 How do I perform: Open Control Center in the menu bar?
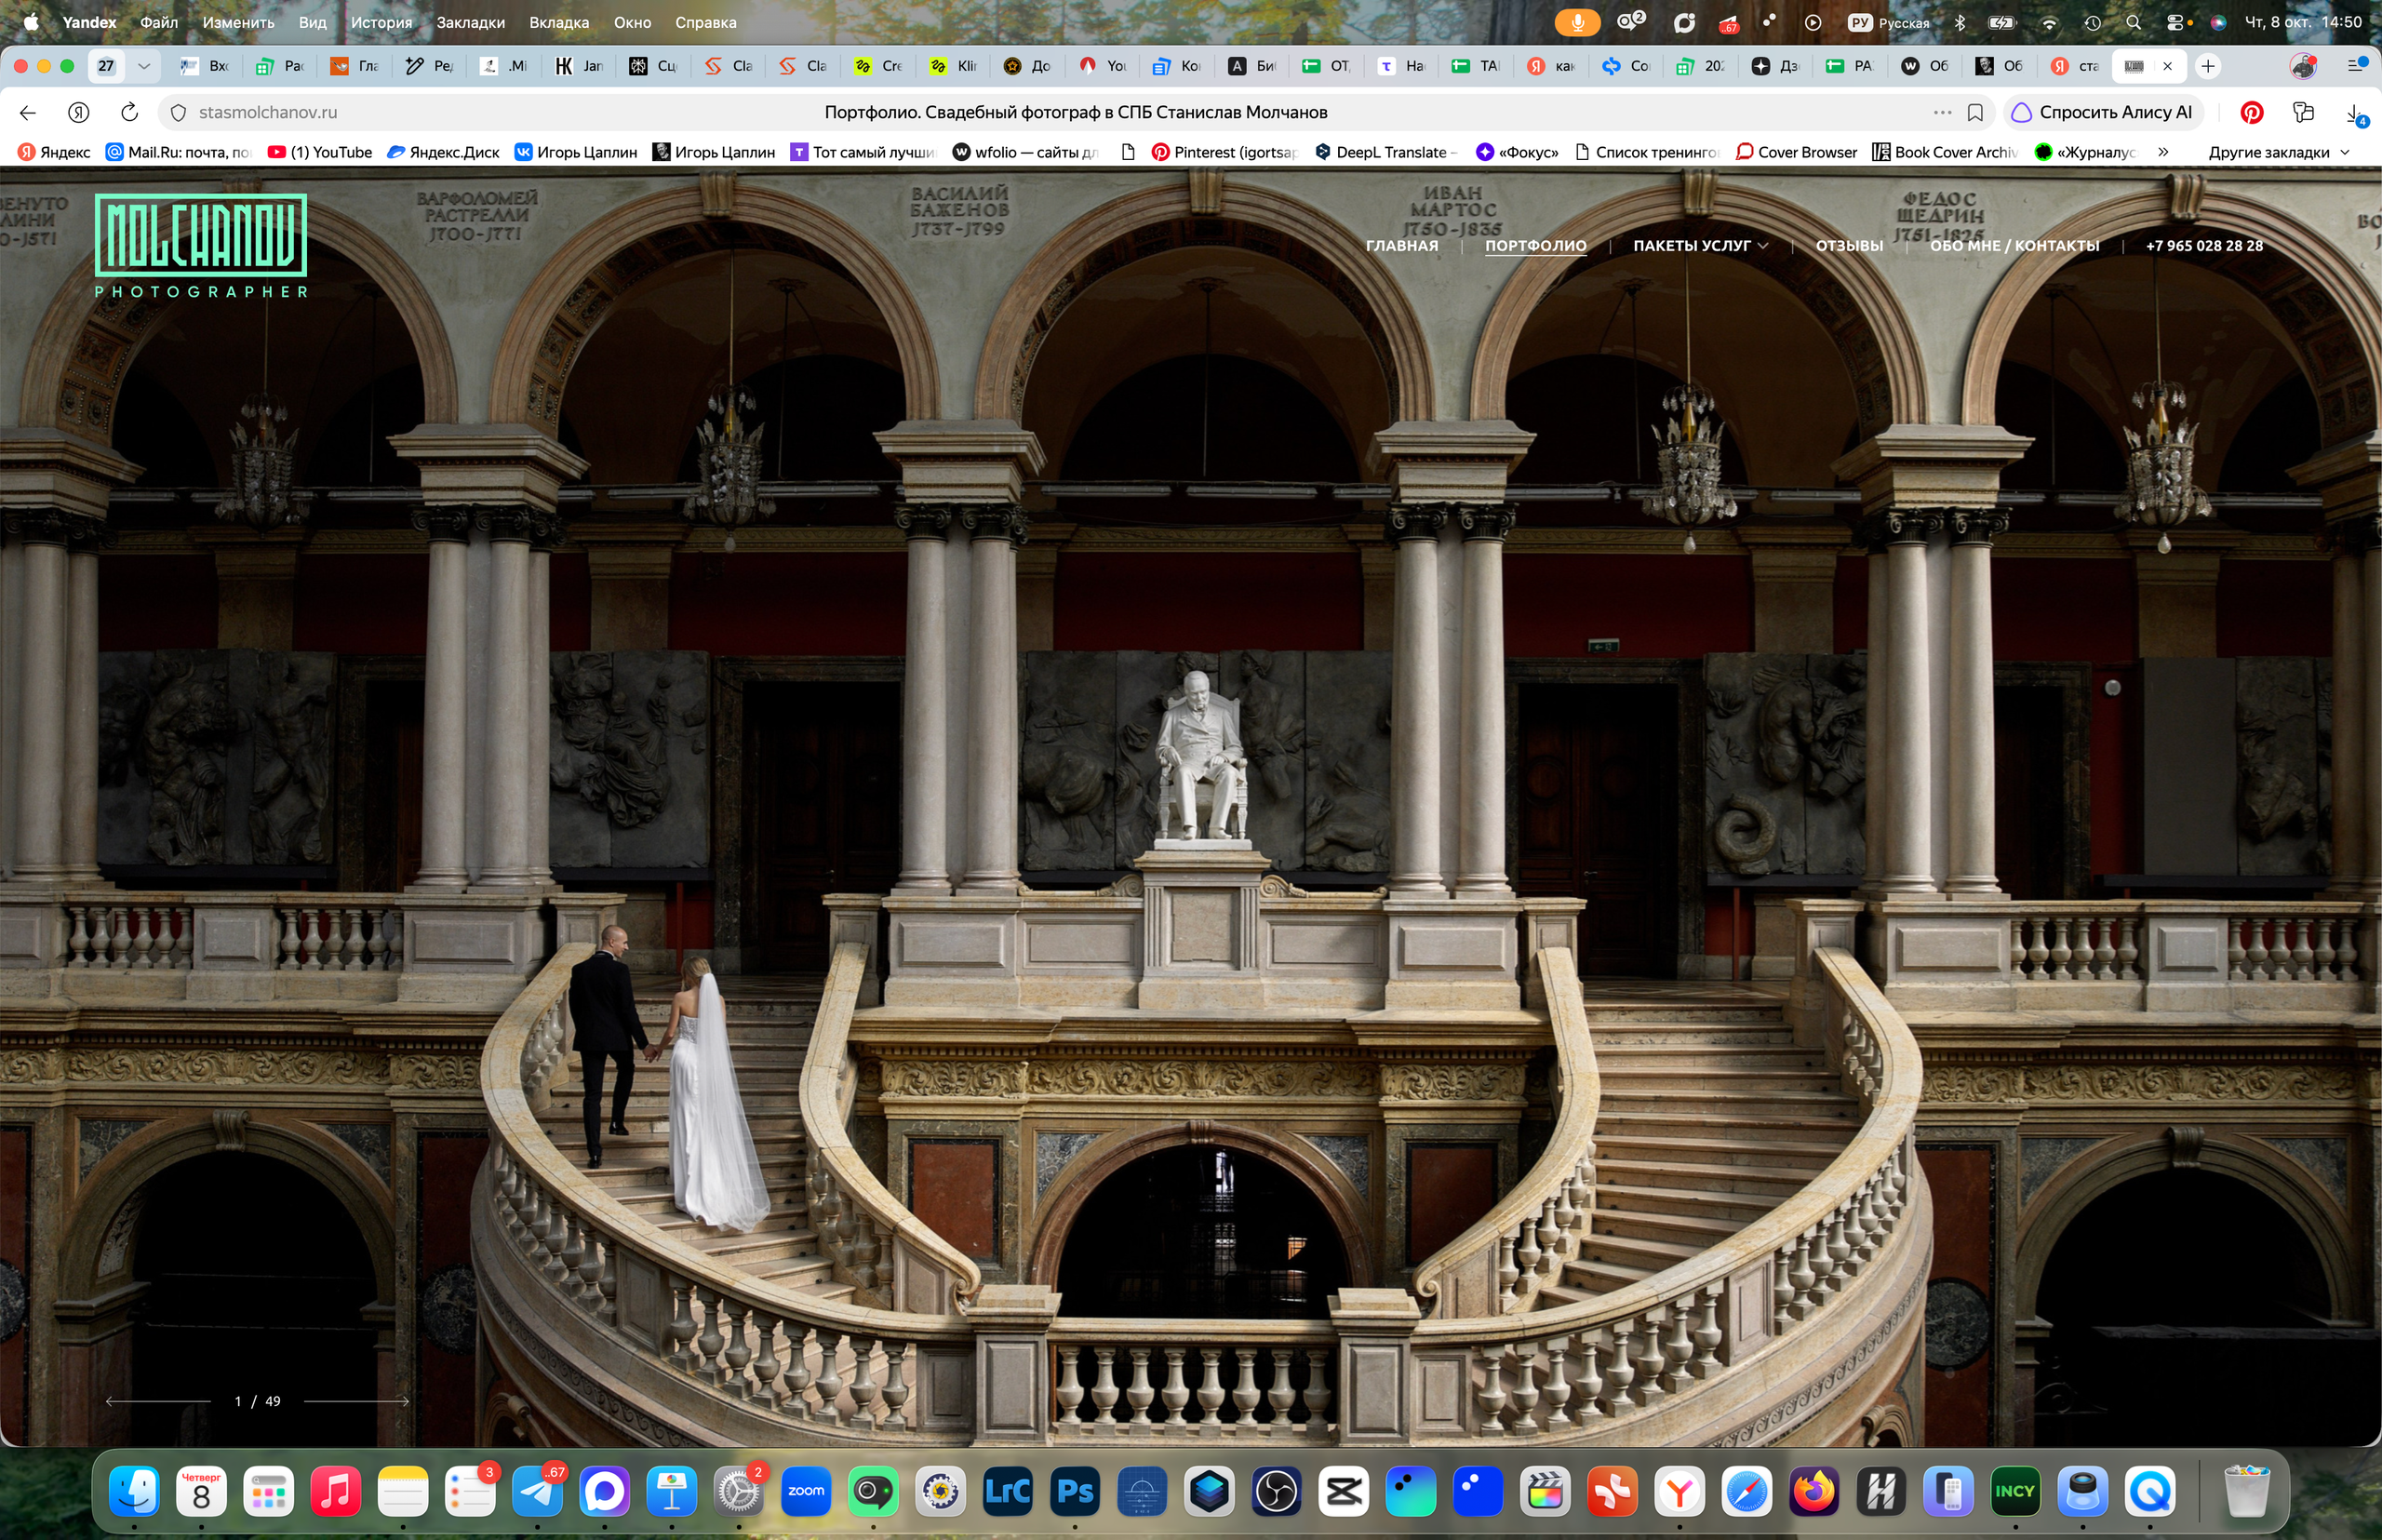[2177, 22]
